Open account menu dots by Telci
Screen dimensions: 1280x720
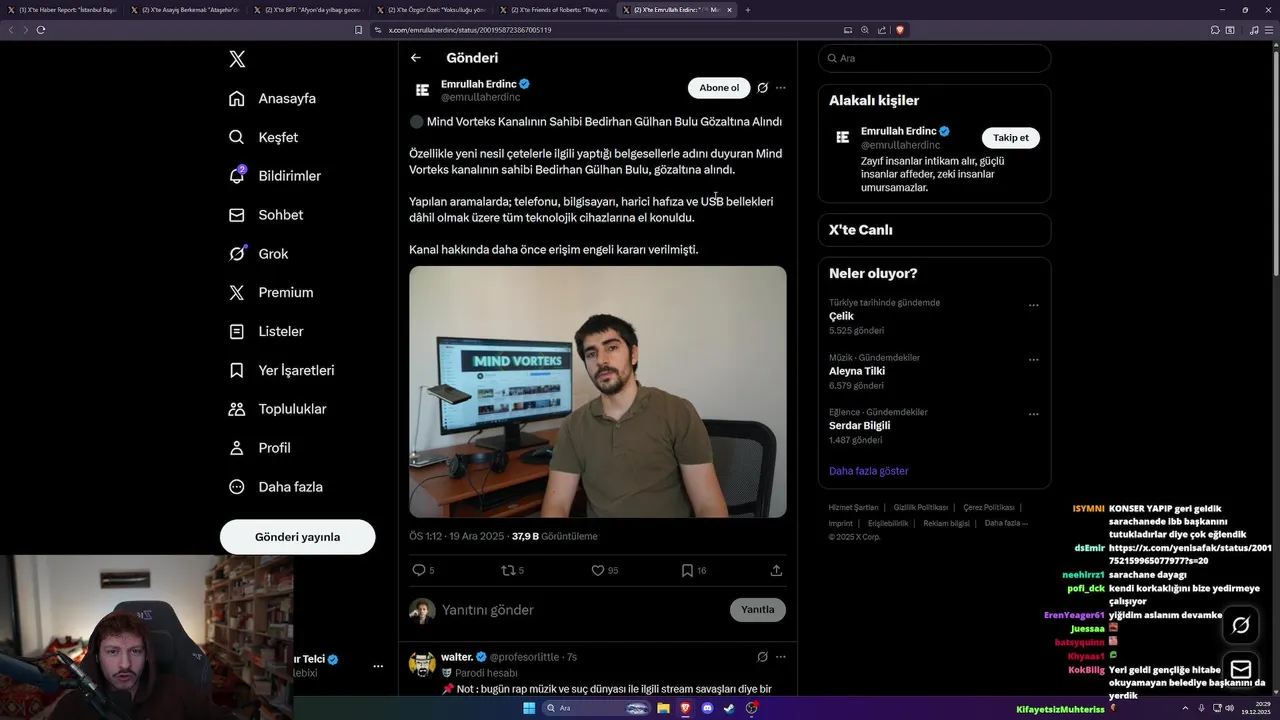coord(378,666)
